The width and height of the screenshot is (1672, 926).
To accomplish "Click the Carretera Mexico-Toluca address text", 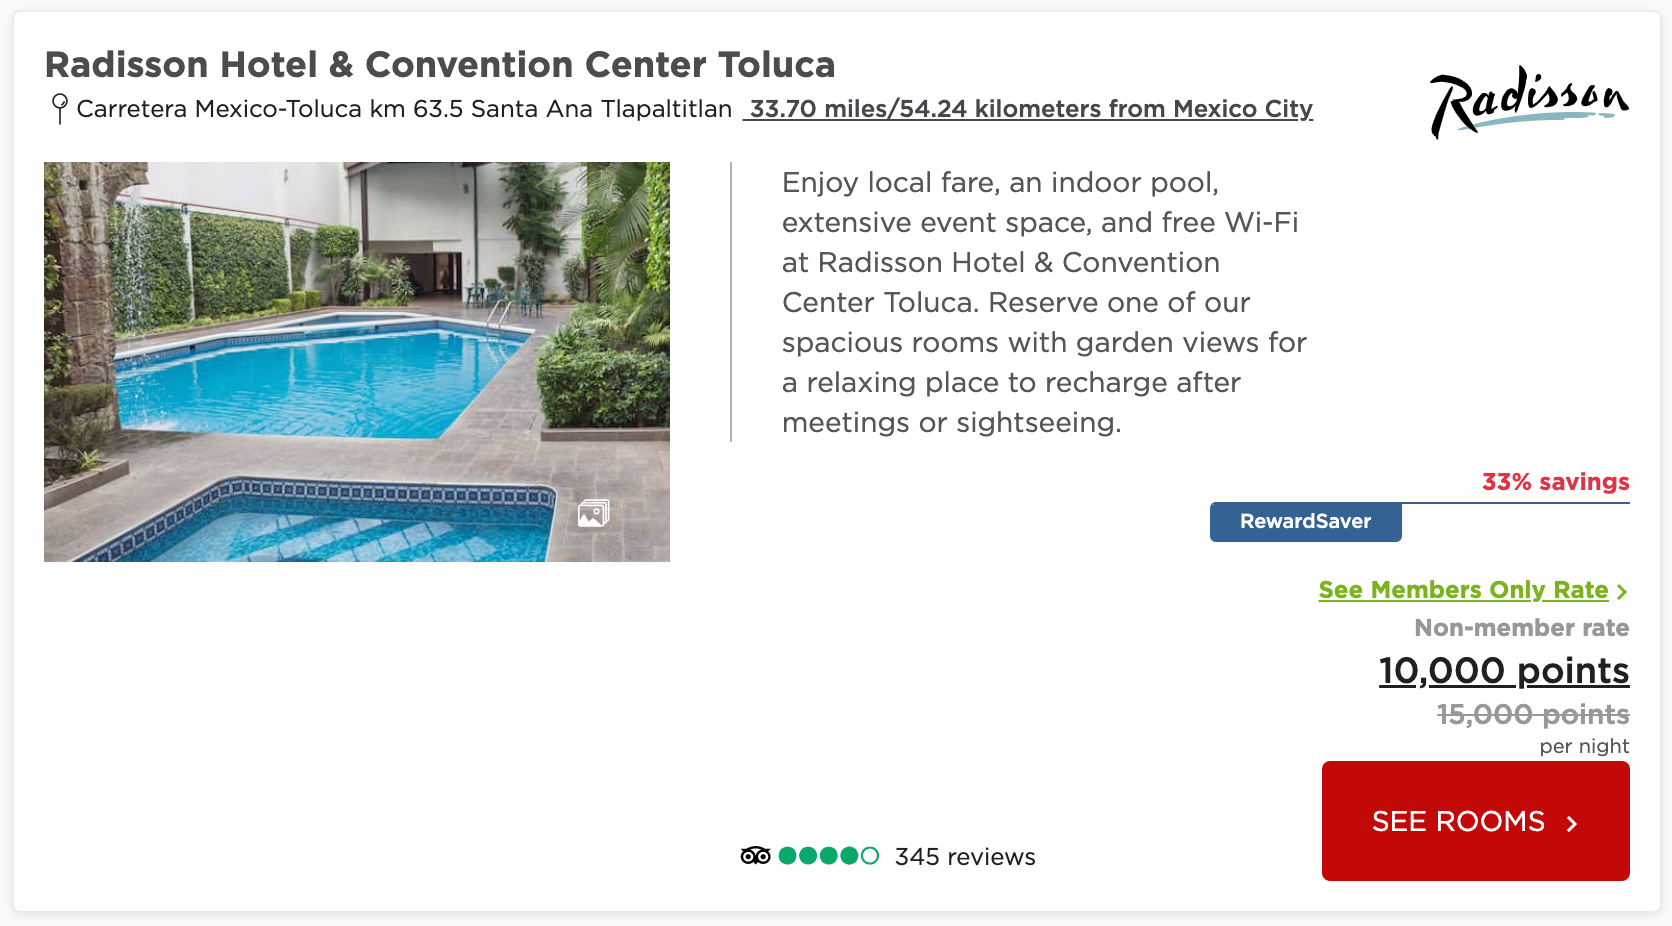I will point(404,109).
